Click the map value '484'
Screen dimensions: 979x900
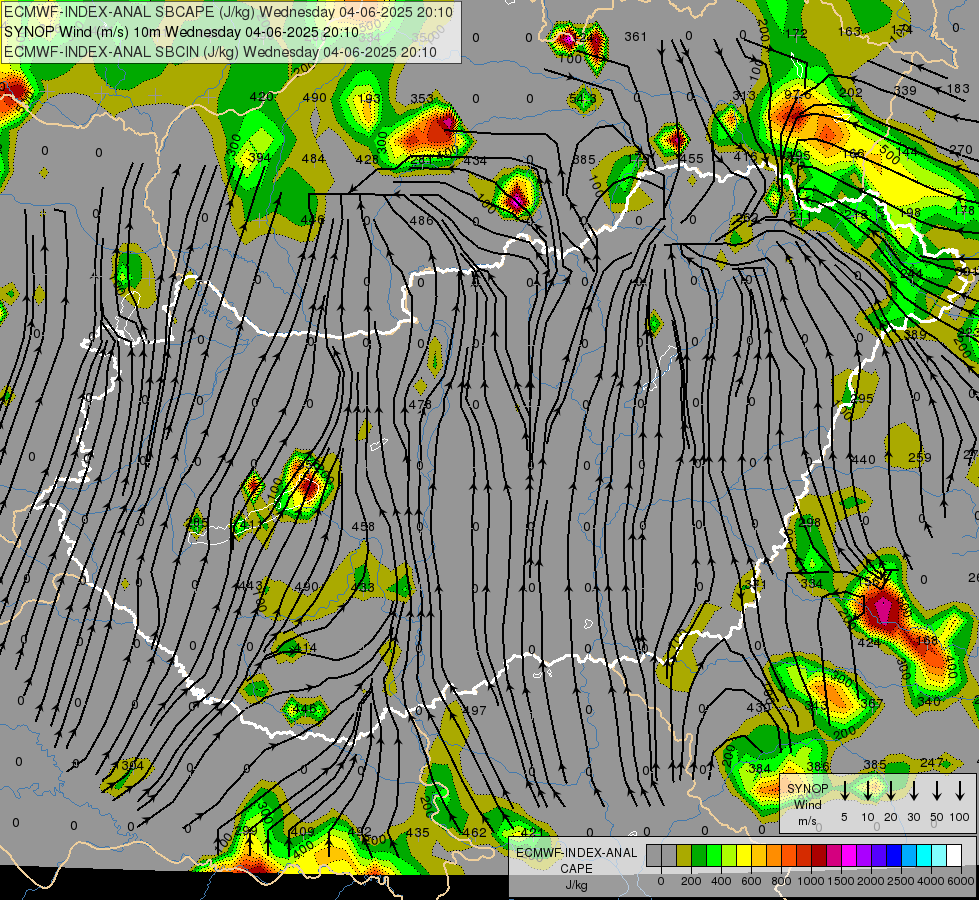click(313, 159)
